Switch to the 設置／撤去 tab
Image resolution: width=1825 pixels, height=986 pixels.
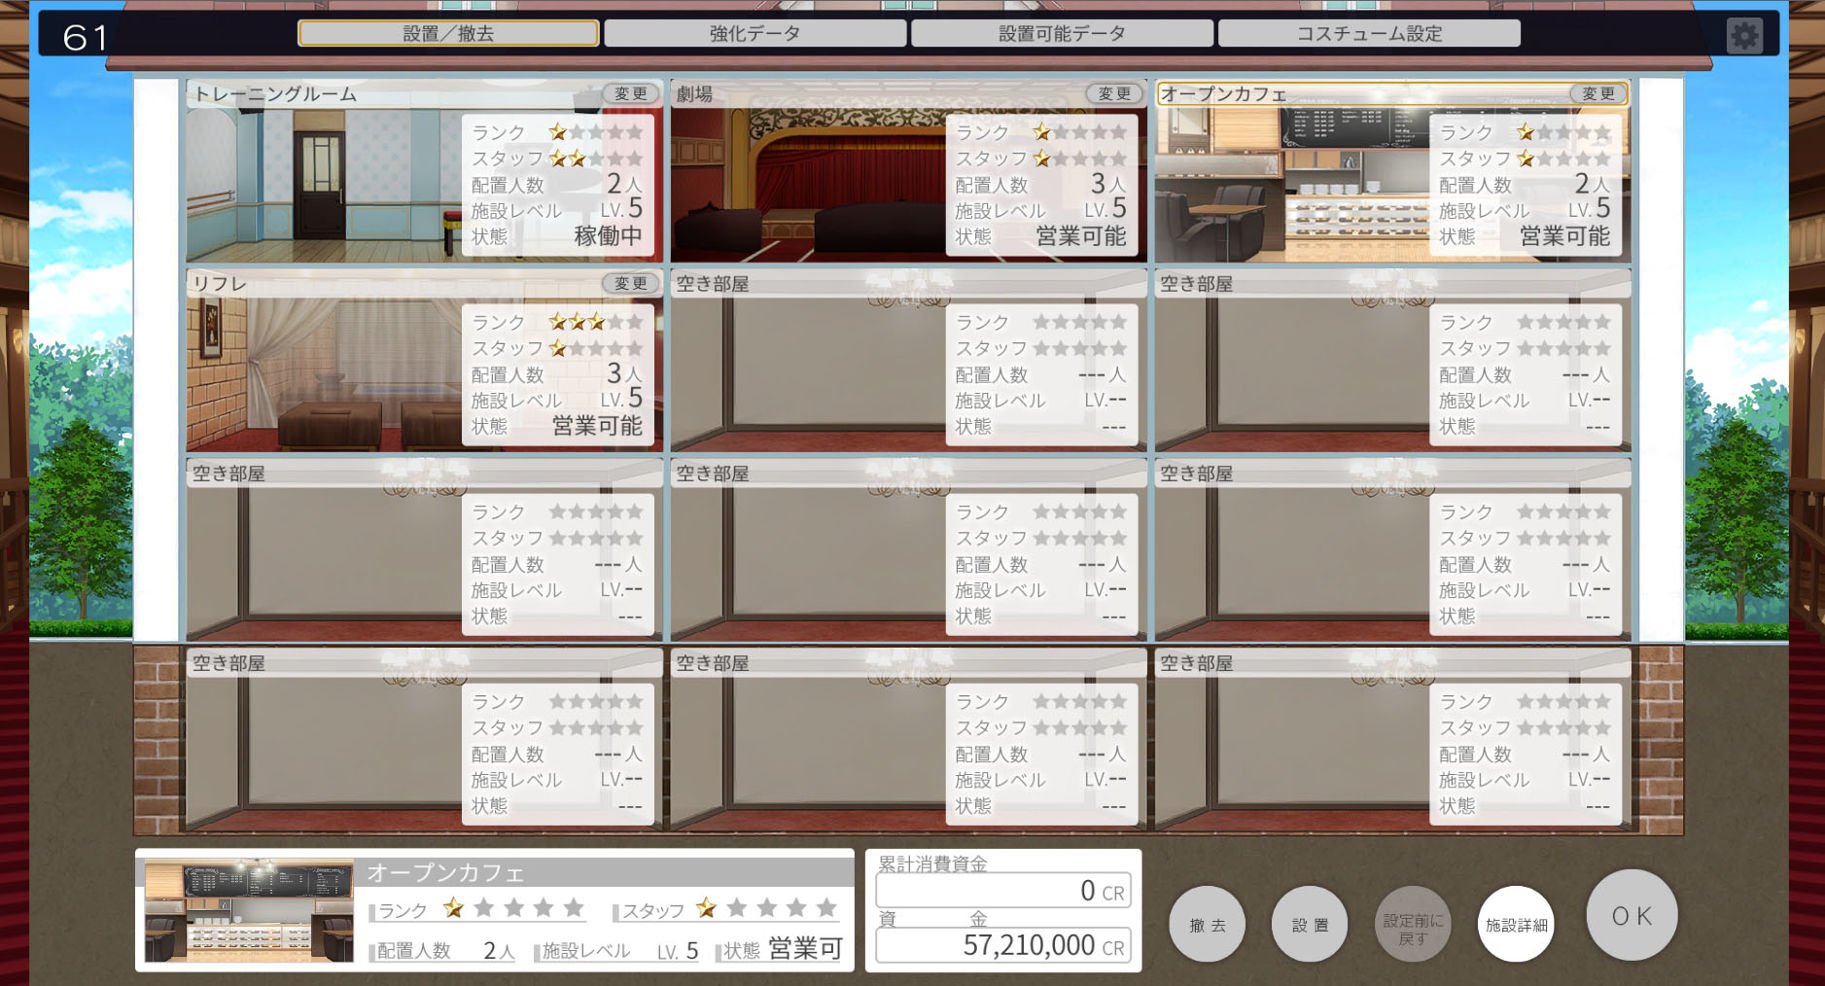[x=448, y=33]
